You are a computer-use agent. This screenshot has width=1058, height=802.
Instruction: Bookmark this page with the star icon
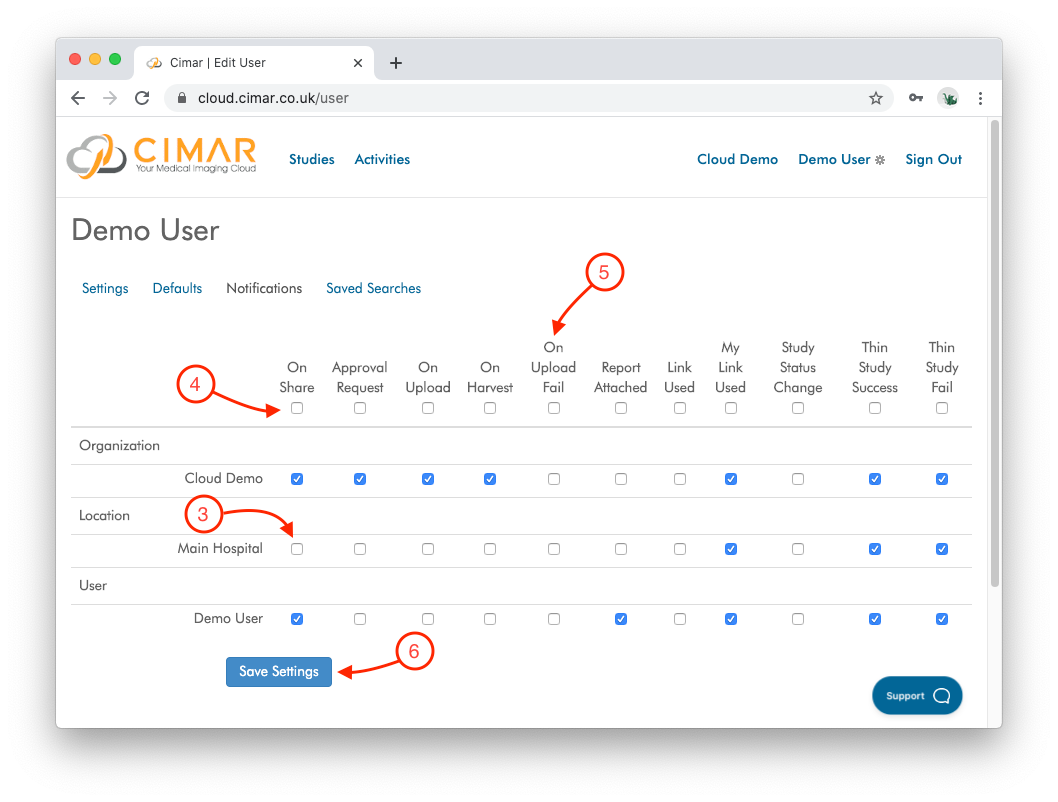876,98
